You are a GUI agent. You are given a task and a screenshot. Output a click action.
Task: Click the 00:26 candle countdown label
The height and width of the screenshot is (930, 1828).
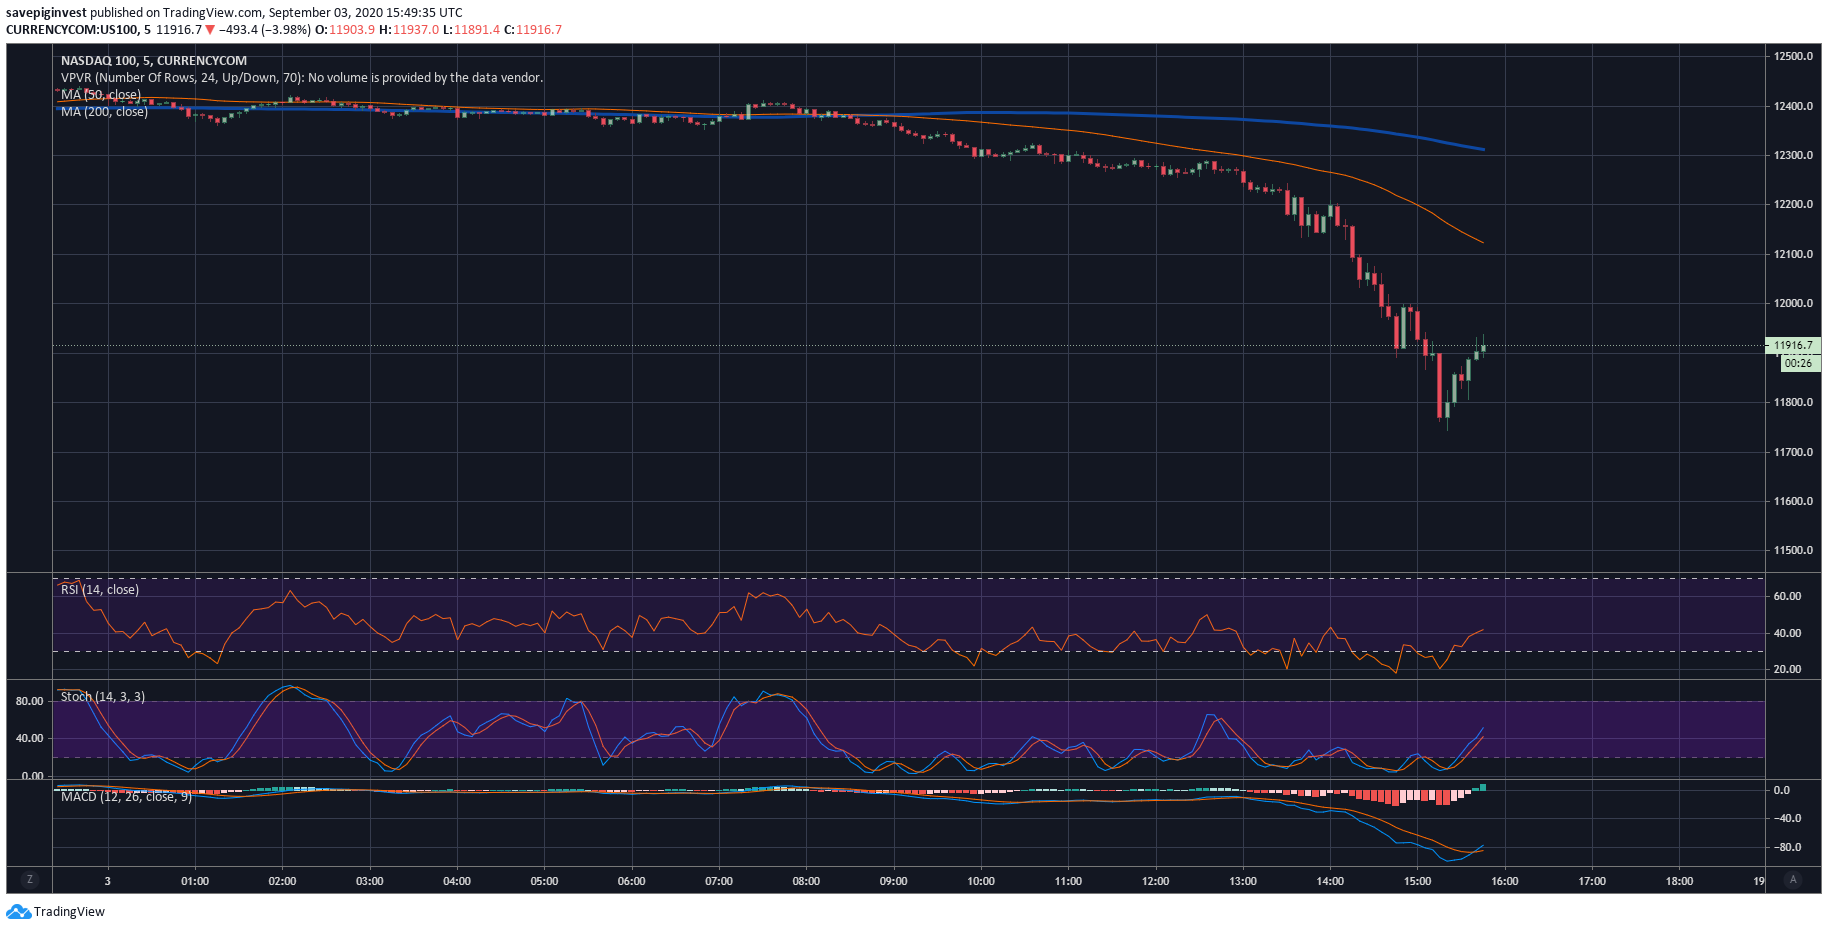(x=1798, y=363)
